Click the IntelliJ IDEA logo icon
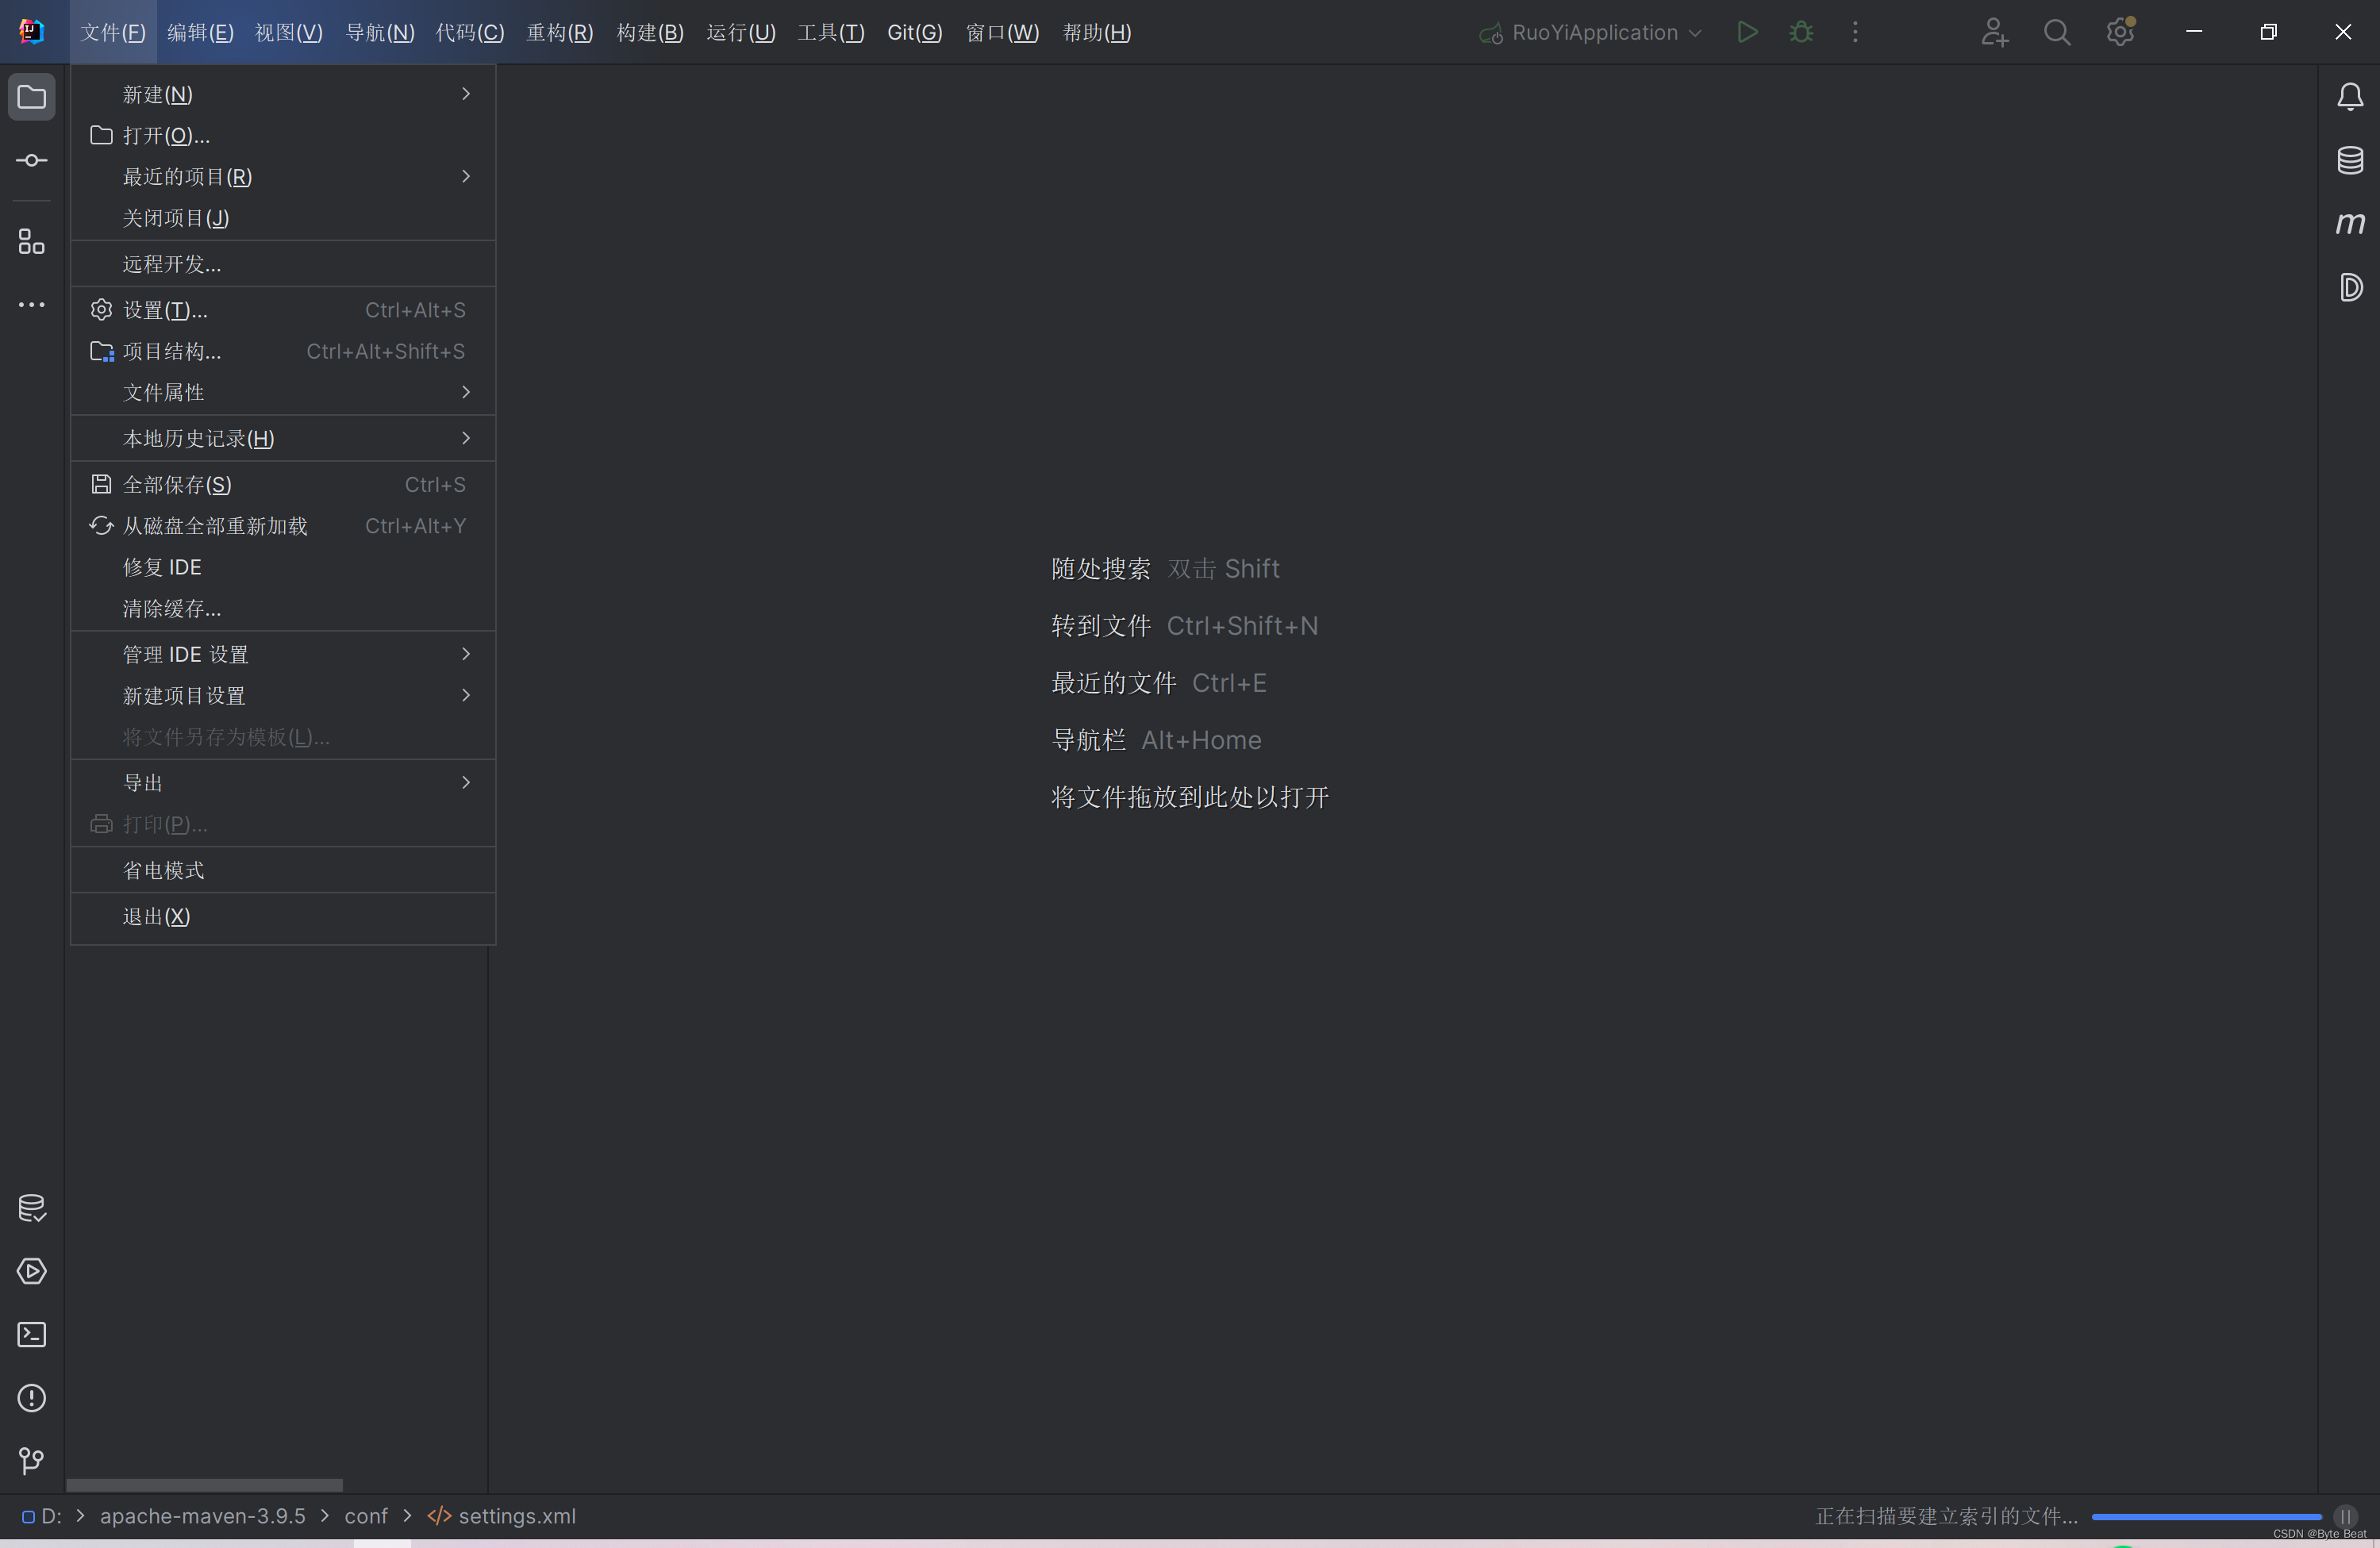 click(x=32, y=32)
